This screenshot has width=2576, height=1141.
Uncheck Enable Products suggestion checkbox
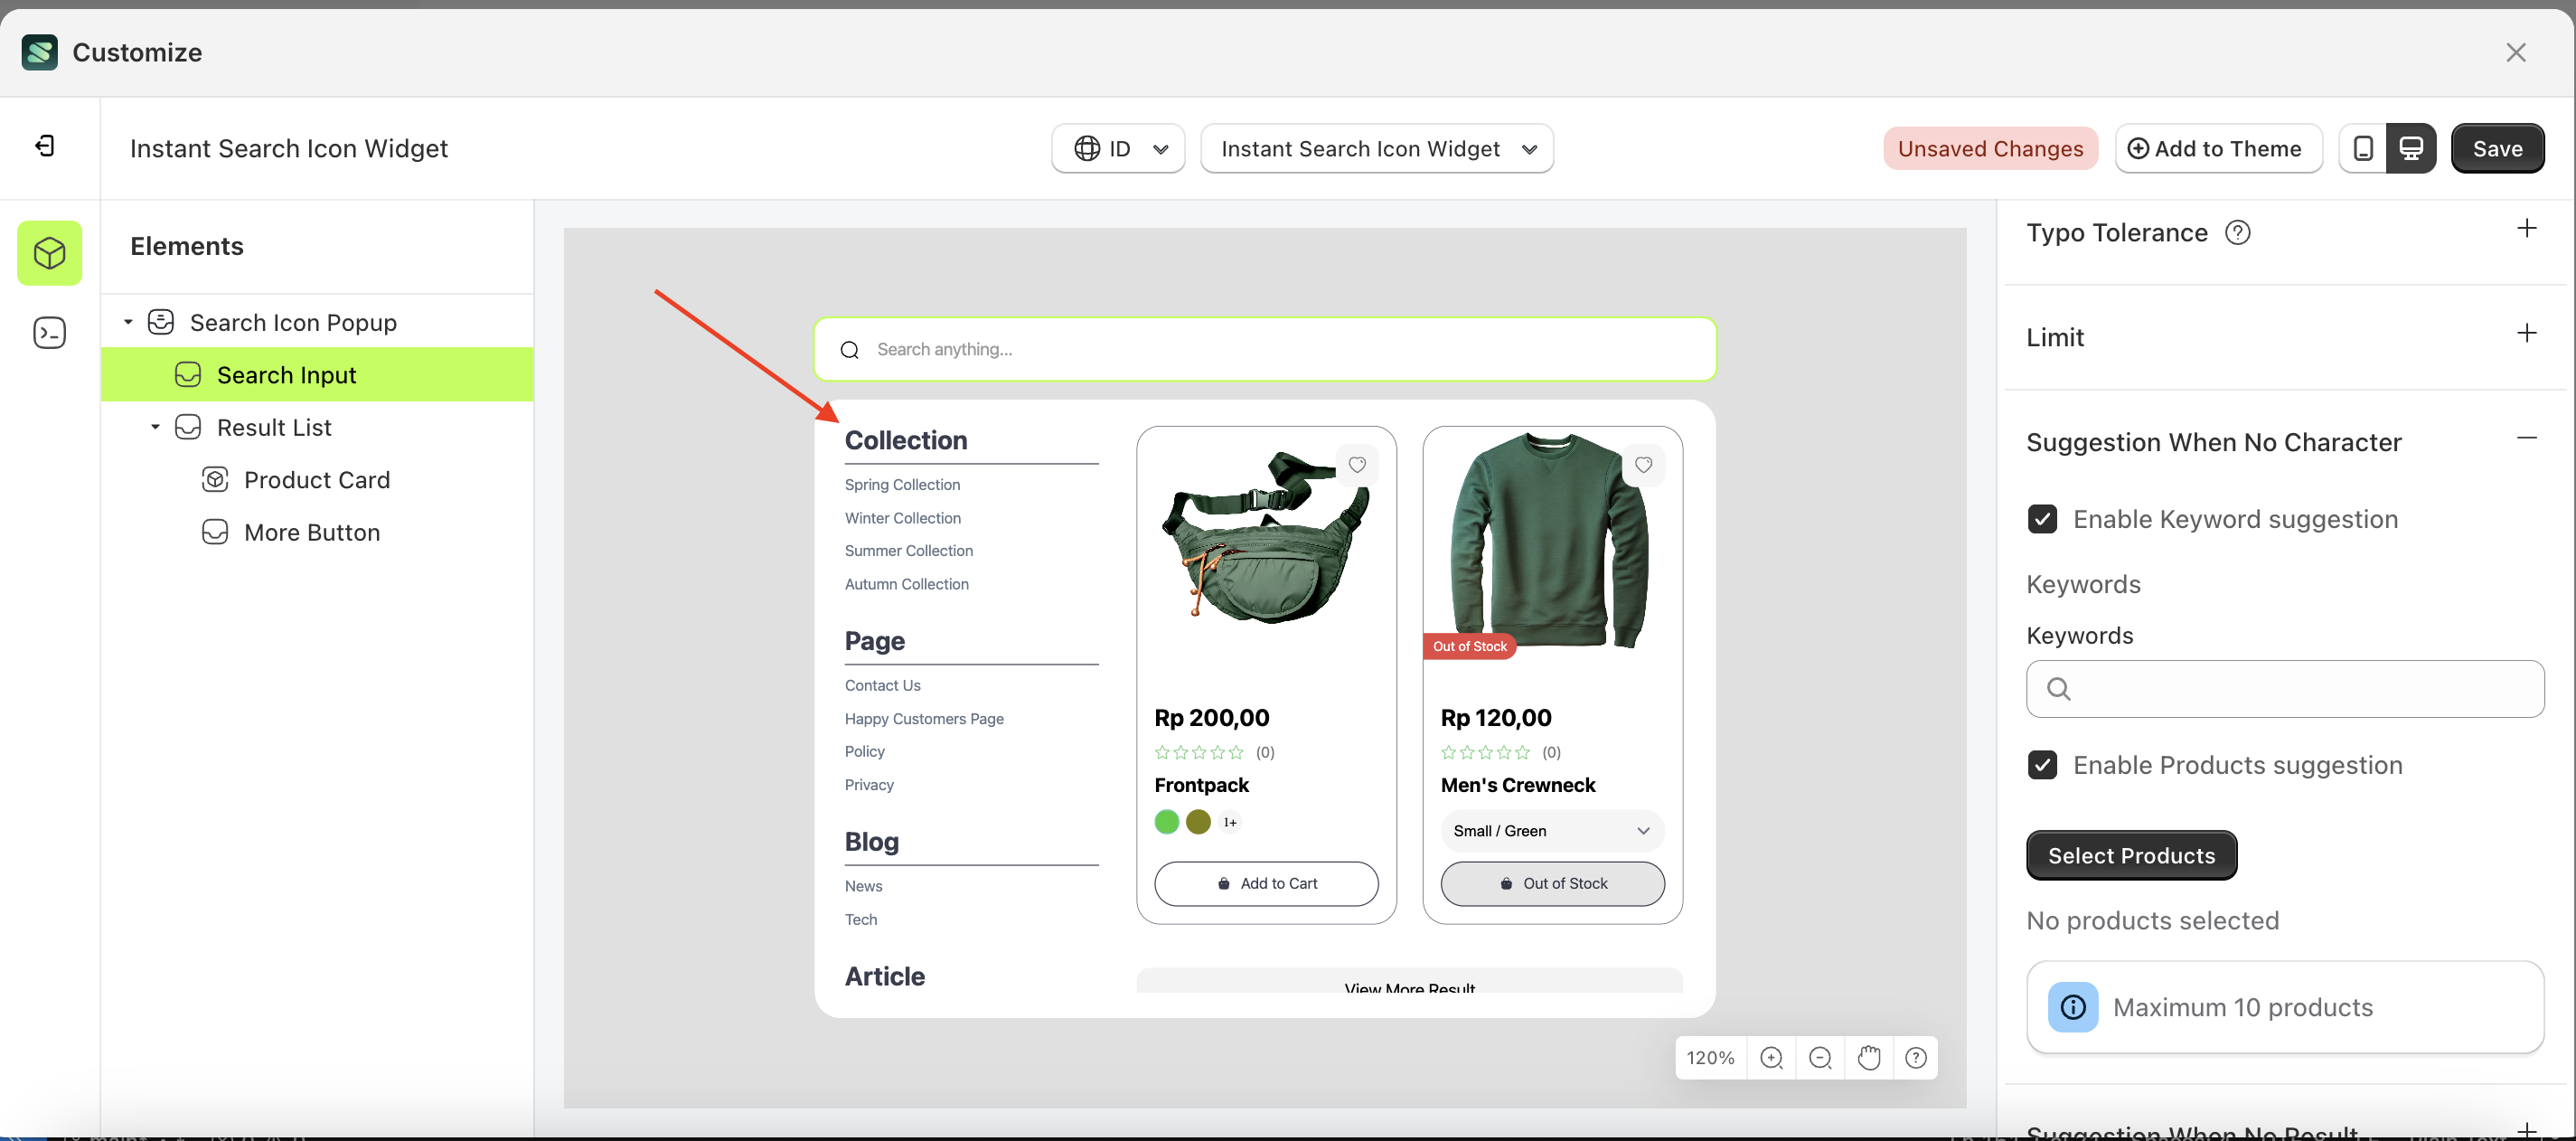(x=2042, y=765)
